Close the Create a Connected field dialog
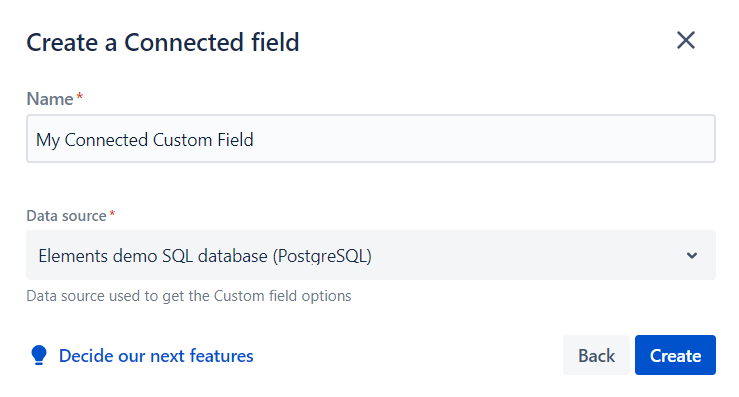The height and width of the screenshot is (397, 739). (686, 40)
